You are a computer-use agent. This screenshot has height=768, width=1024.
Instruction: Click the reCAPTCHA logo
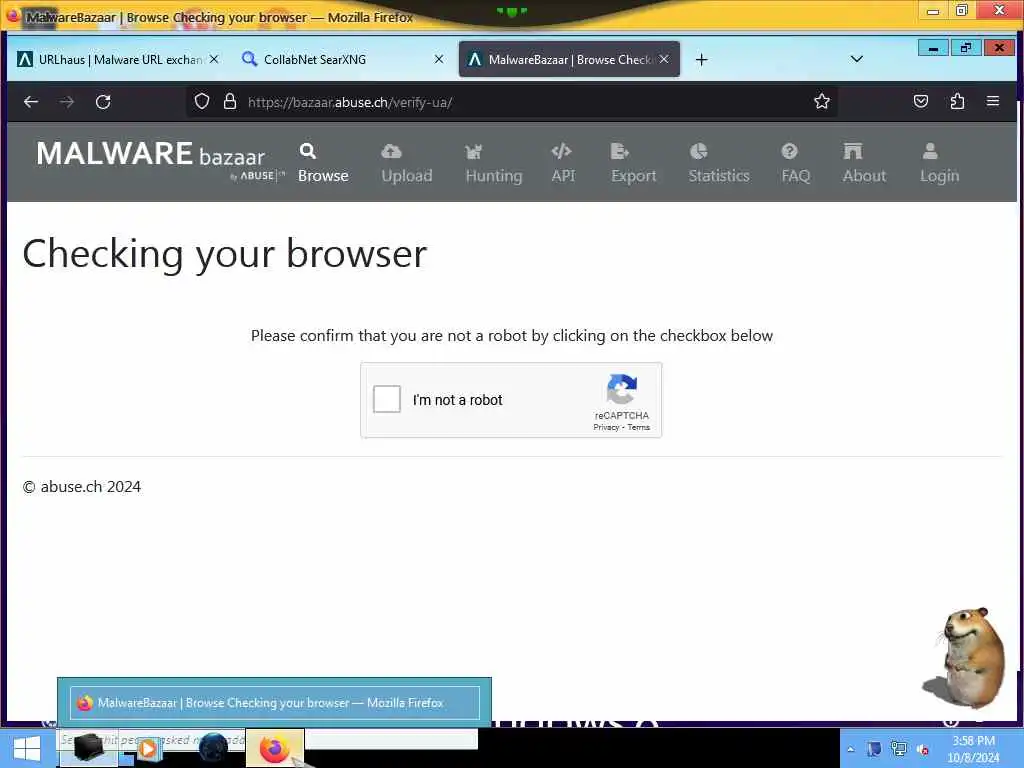[622, 389]
